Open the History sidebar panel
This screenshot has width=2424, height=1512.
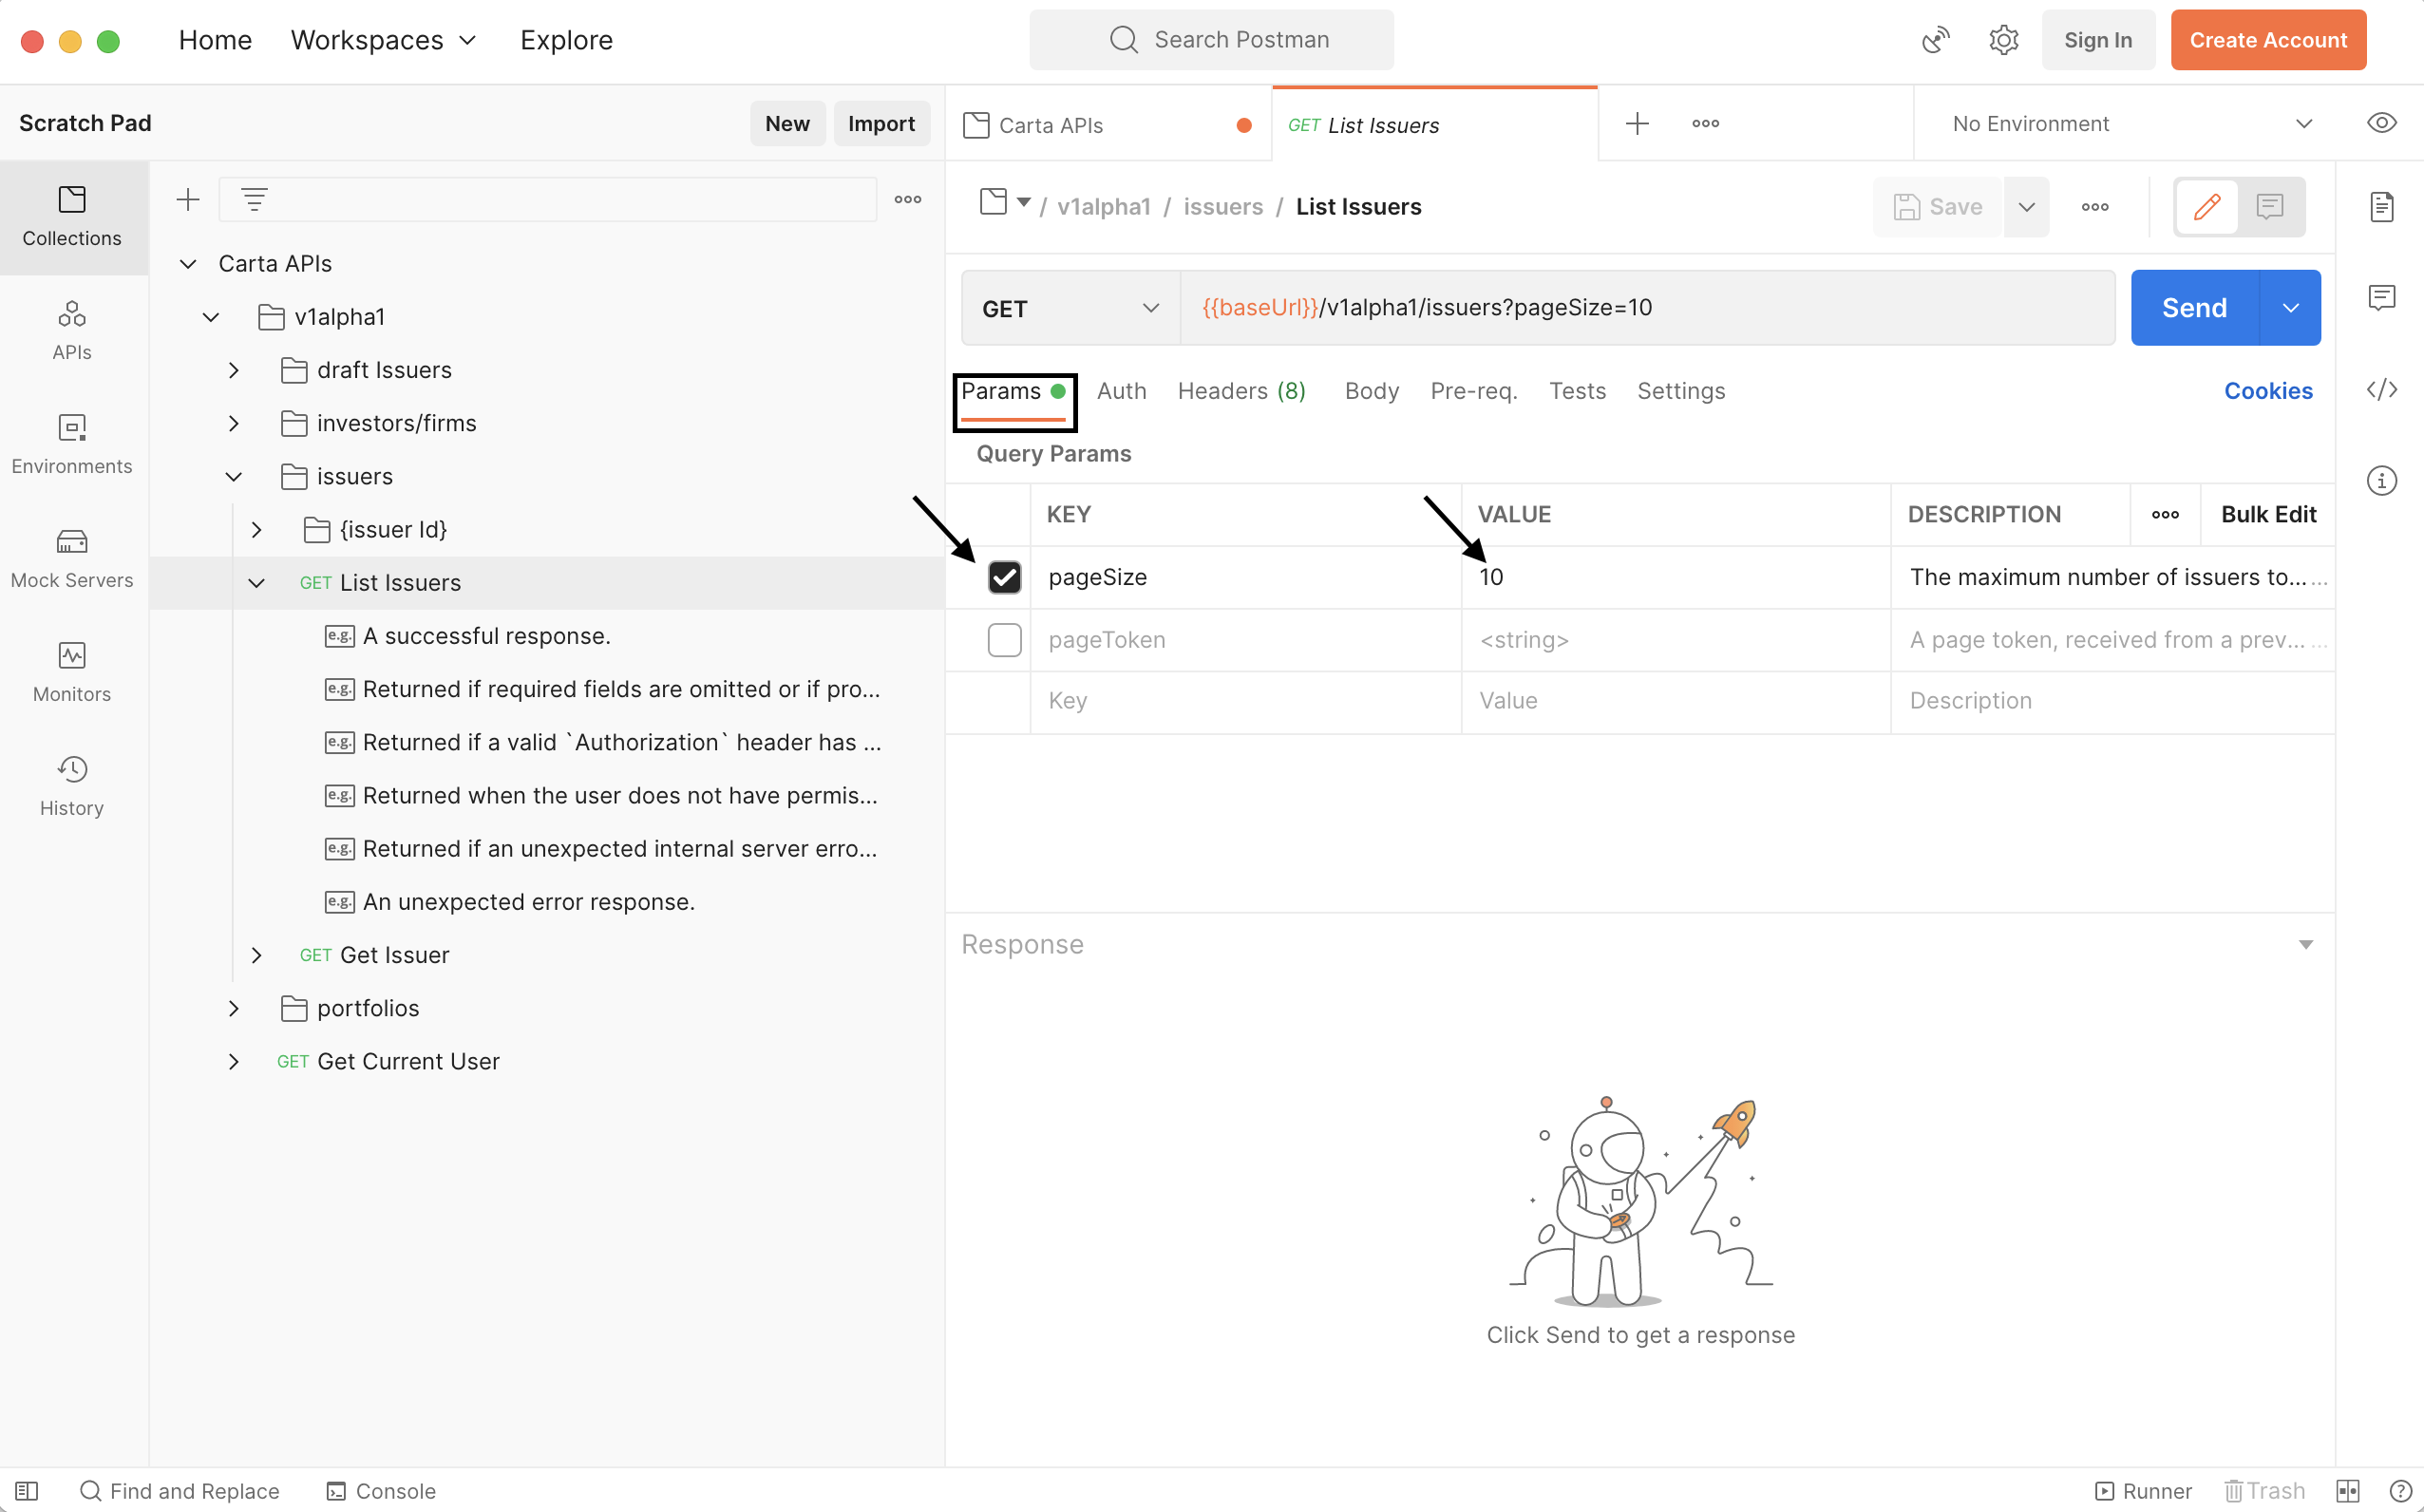pos(71,786)
